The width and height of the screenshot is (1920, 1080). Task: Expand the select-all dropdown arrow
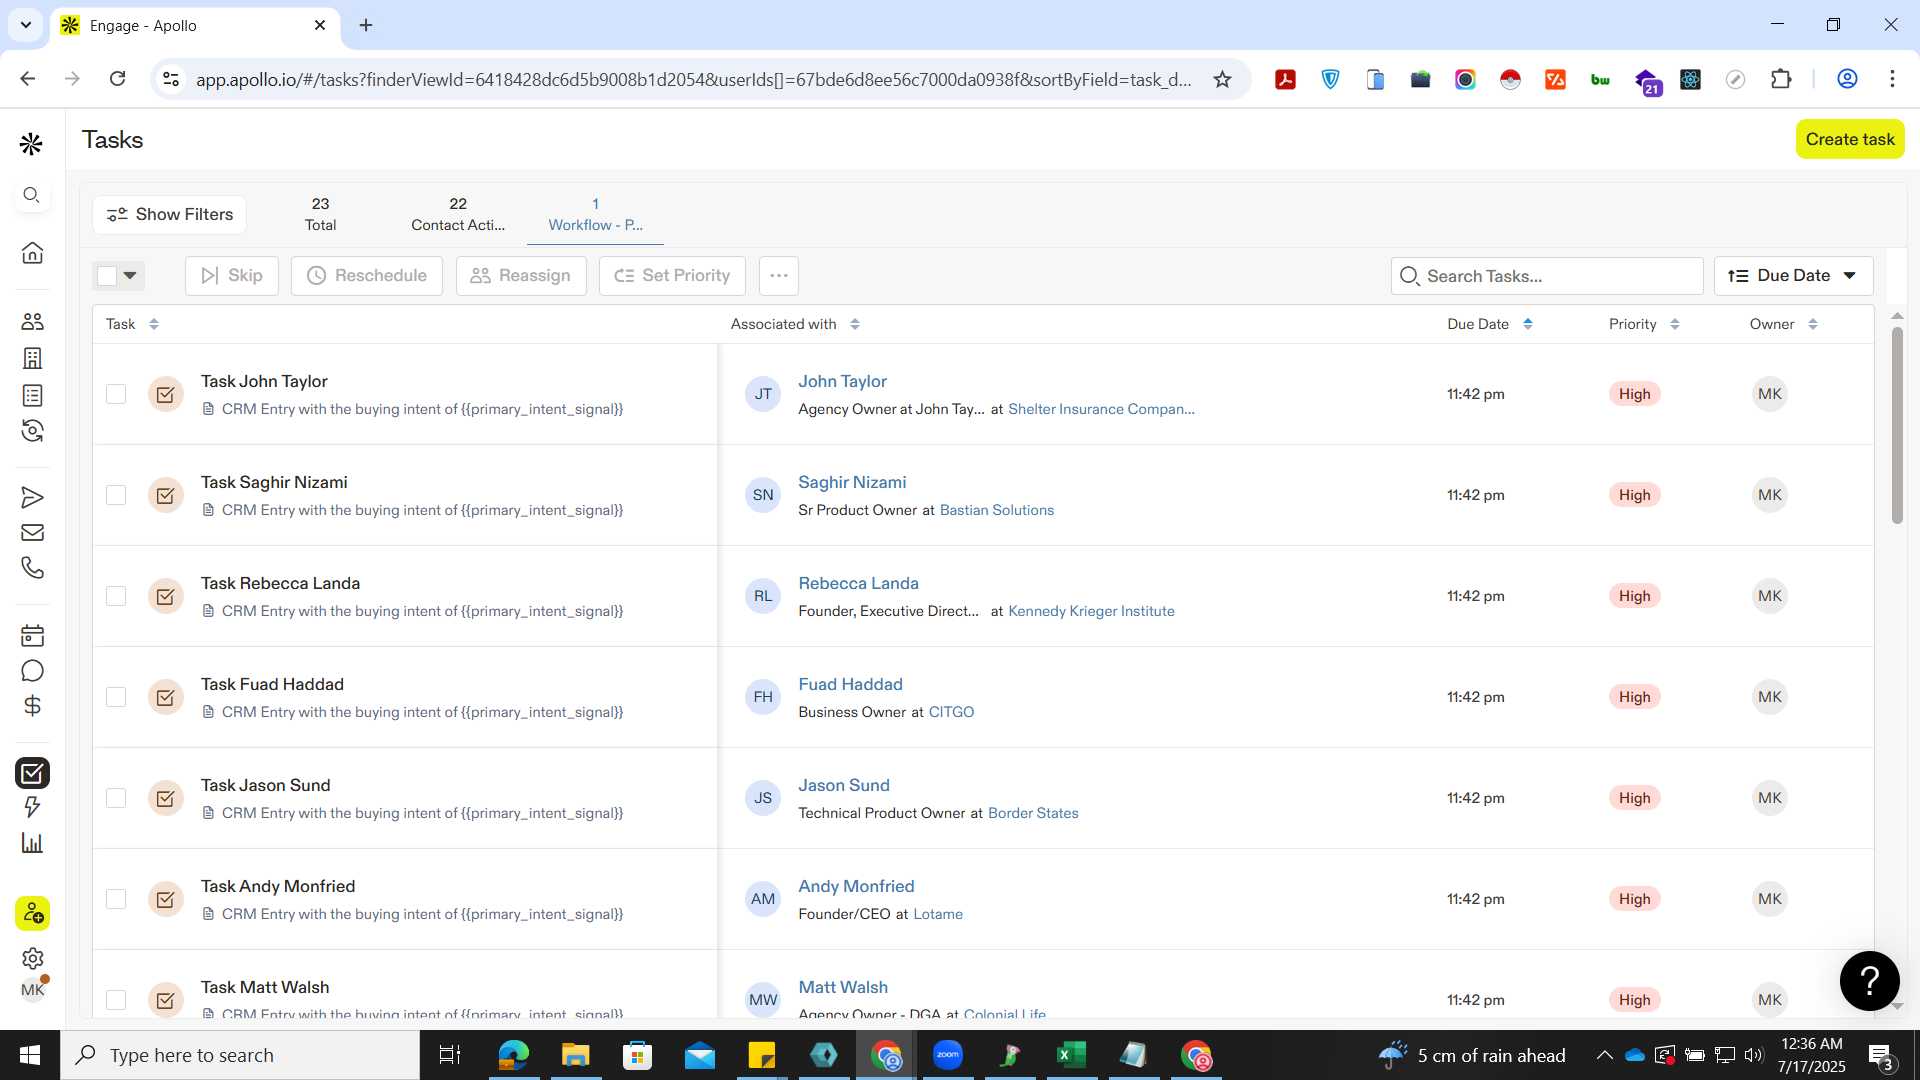[x=130, y=275]
